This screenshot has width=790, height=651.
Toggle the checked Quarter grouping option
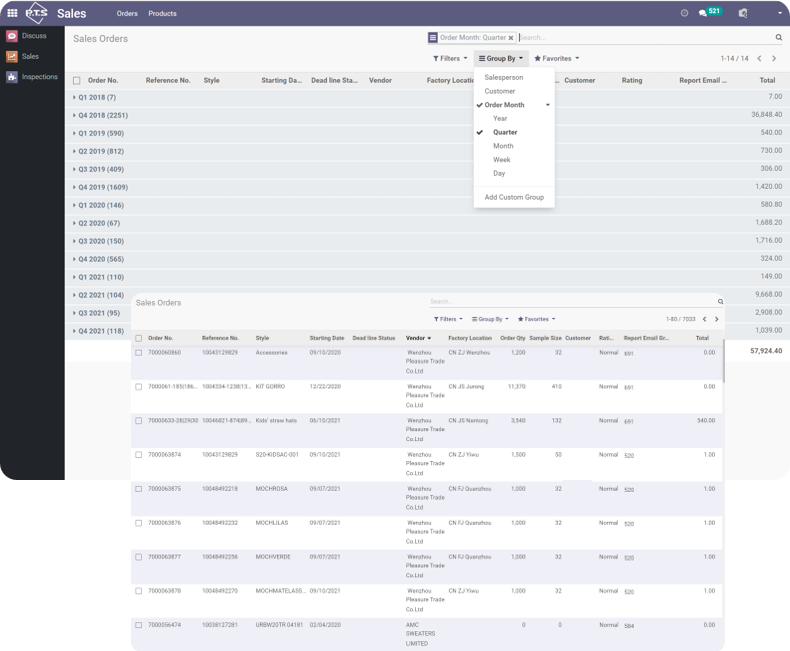(505, 132)
